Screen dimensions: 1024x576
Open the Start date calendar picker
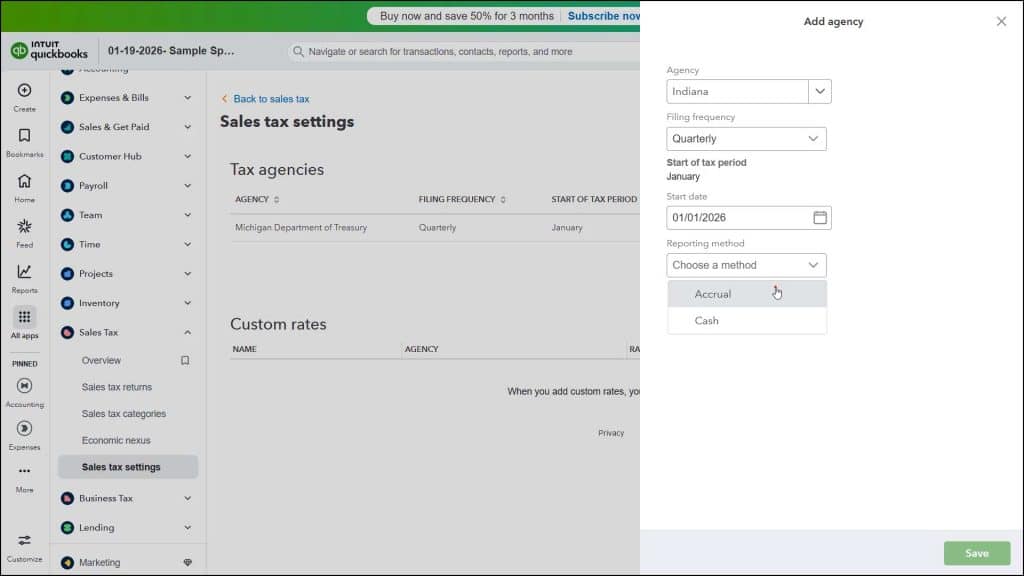pos(820,217)
